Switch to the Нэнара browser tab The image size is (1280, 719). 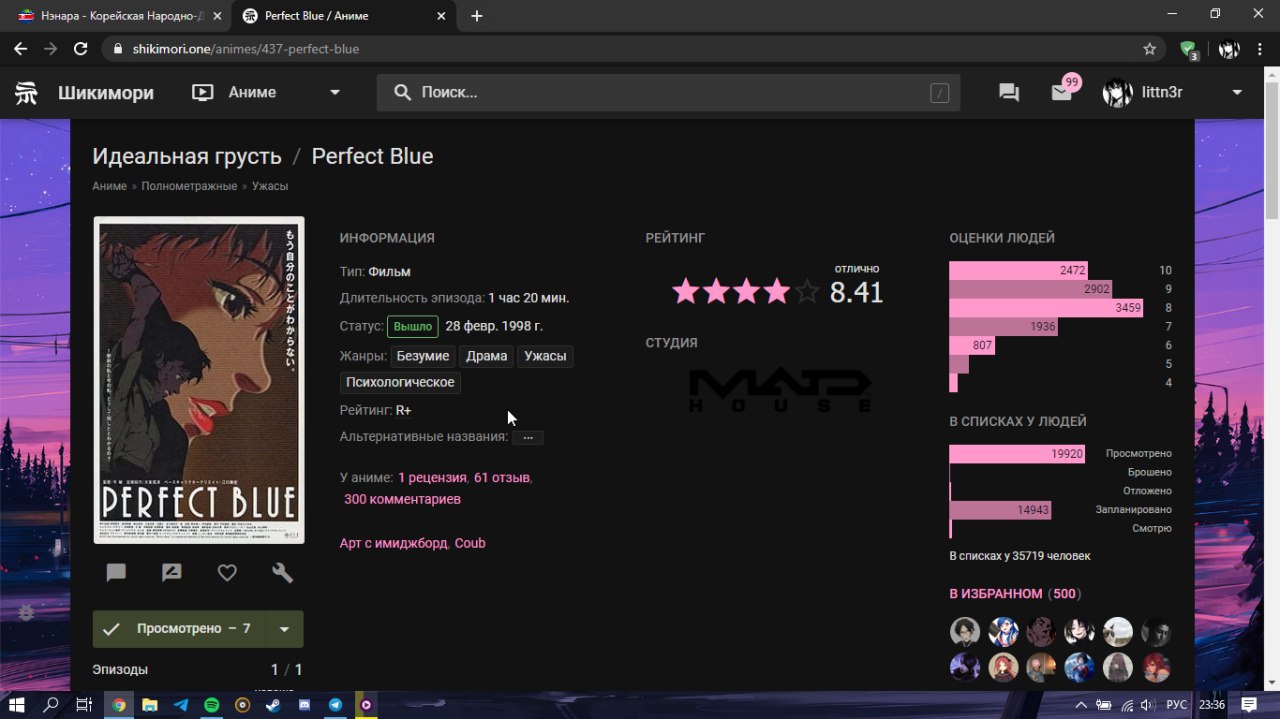(117, 16)
